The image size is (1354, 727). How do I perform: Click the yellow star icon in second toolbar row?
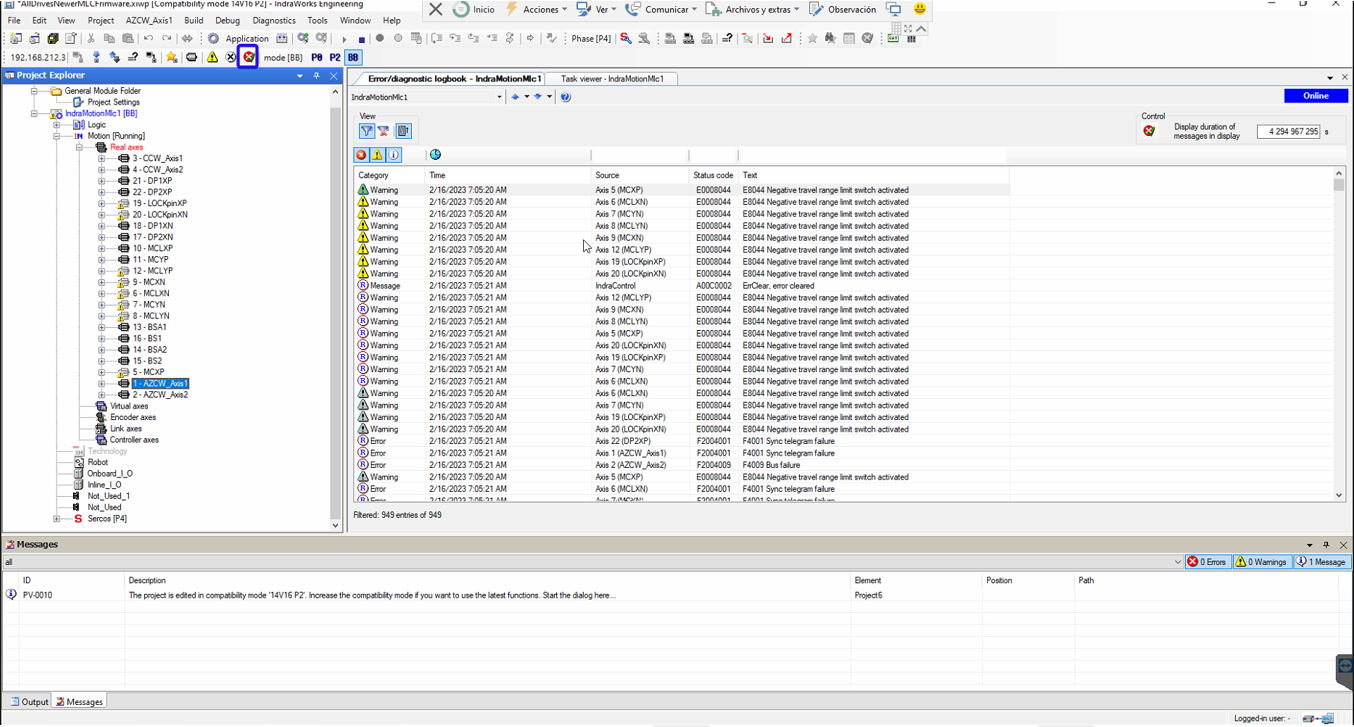172,57
